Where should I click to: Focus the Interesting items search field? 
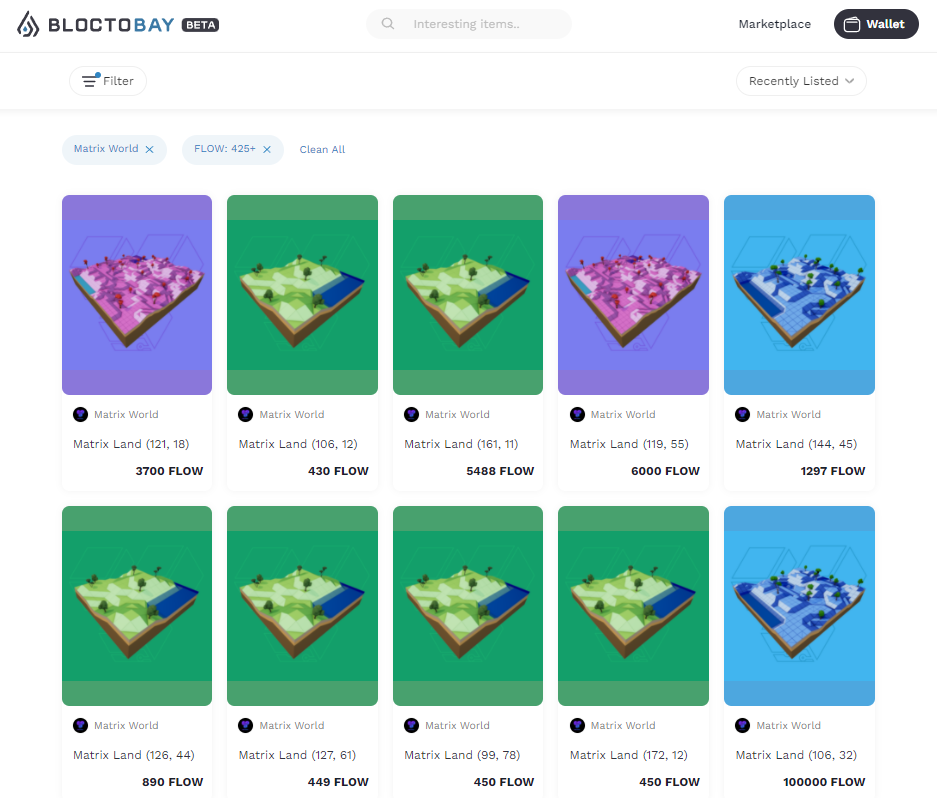click(468, 24)
